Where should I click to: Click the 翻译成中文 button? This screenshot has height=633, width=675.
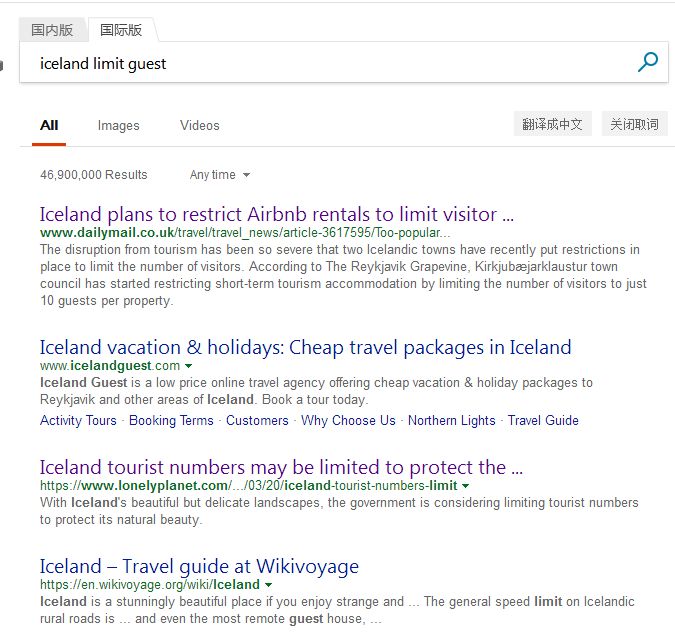pyautogui.click(x=552, y=124)
